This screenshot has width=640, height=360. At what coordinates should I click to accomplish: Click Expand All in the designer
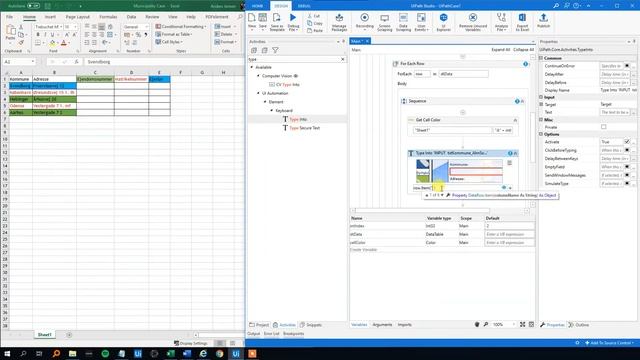pos(500,50)
